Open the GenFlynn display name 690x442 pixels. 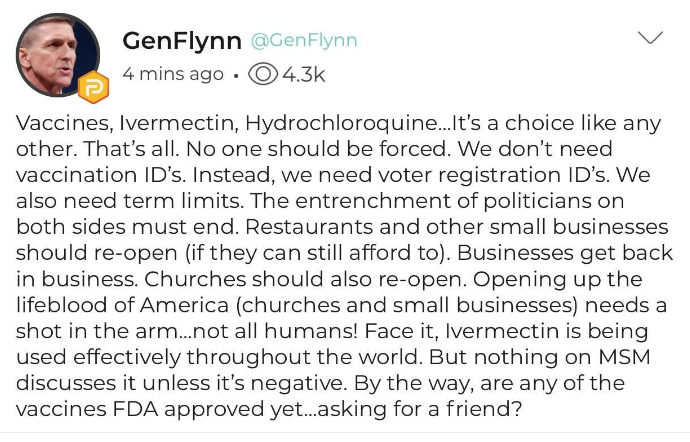[x=181, y=41]
